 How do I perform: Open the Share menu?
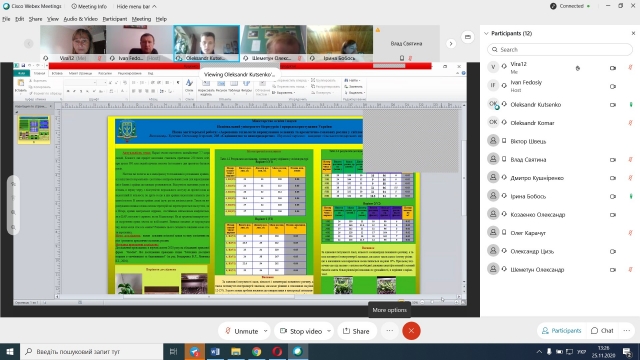coord(36,19)
